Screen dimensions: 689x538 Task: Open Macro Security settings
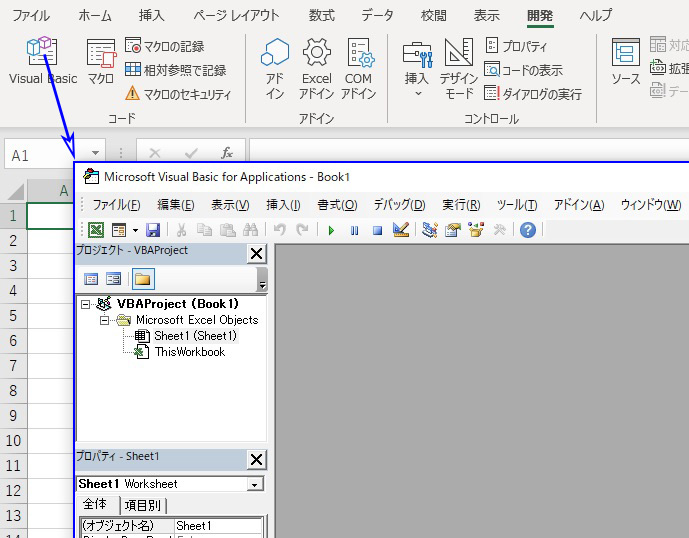178,94
